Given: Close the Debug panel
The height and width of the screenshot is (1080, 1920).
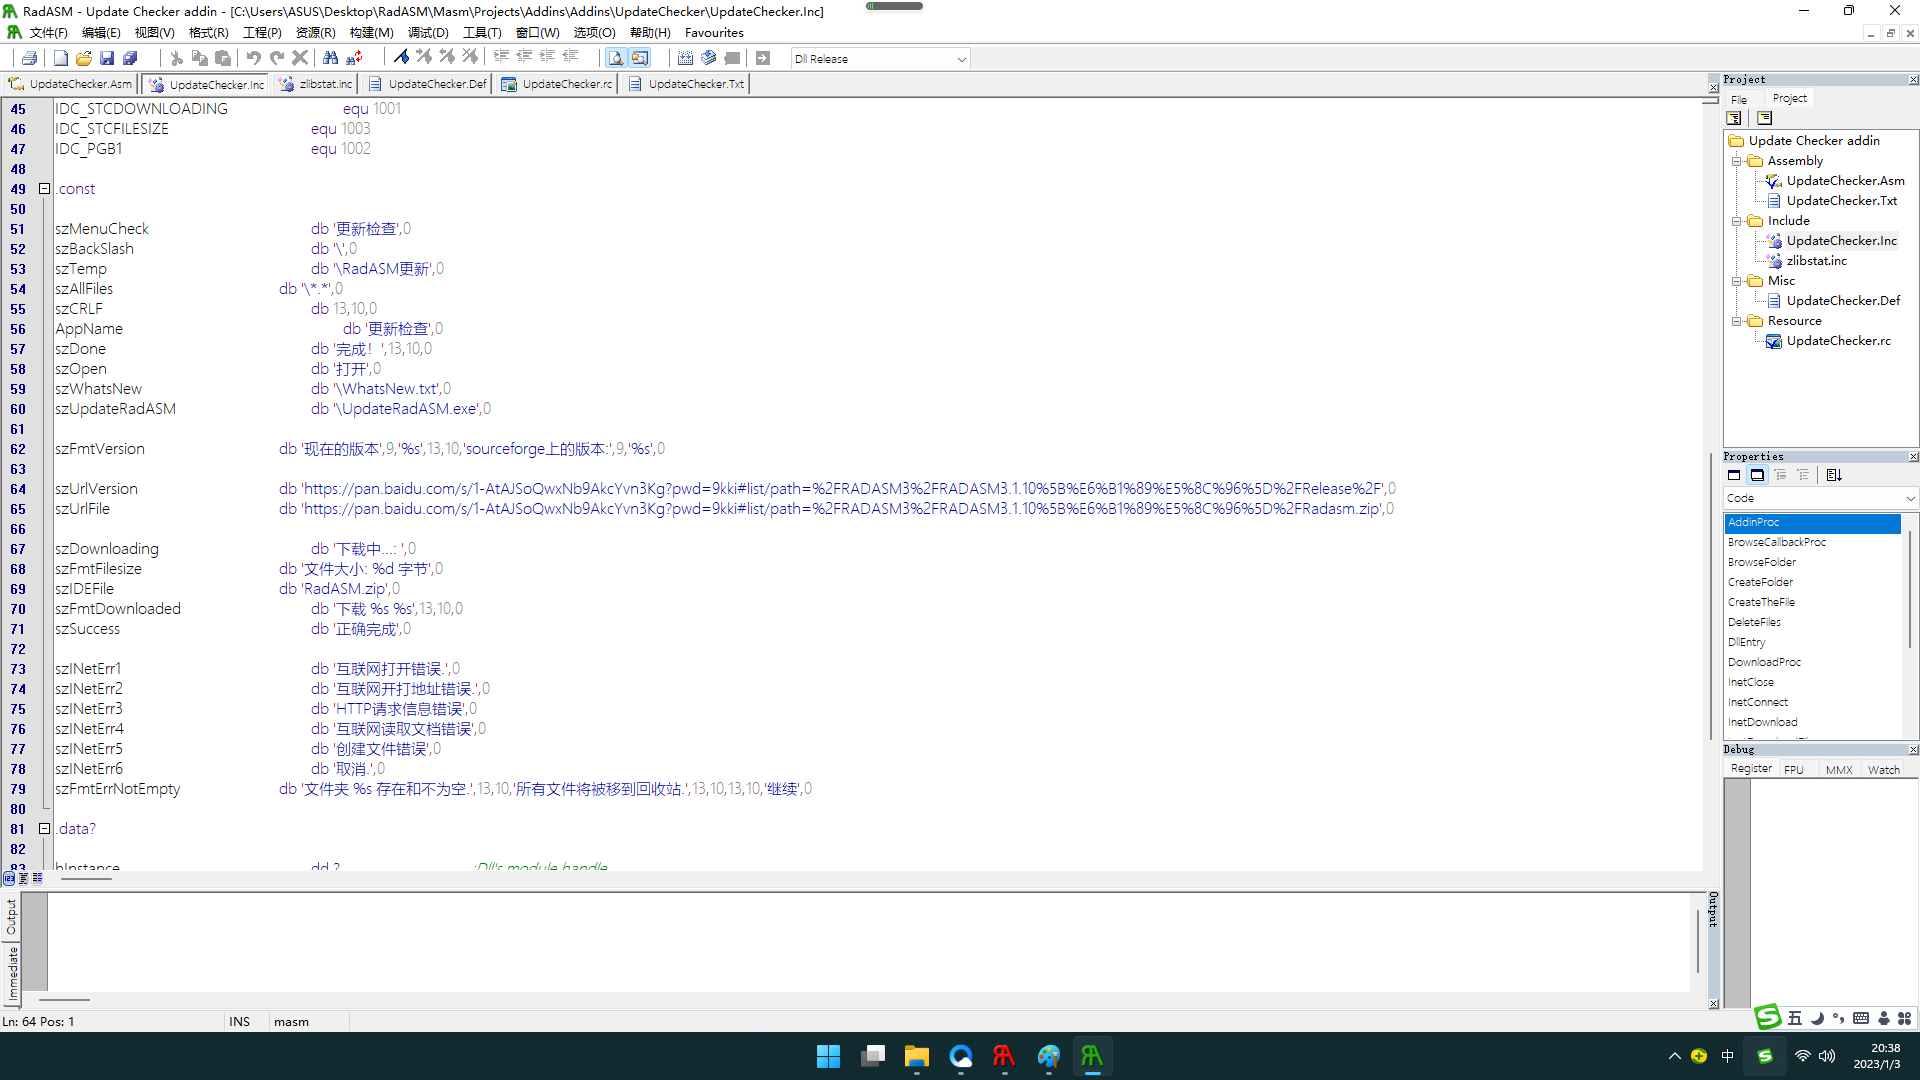Looking at the screenshot, I should click(x=1913, y=749).
